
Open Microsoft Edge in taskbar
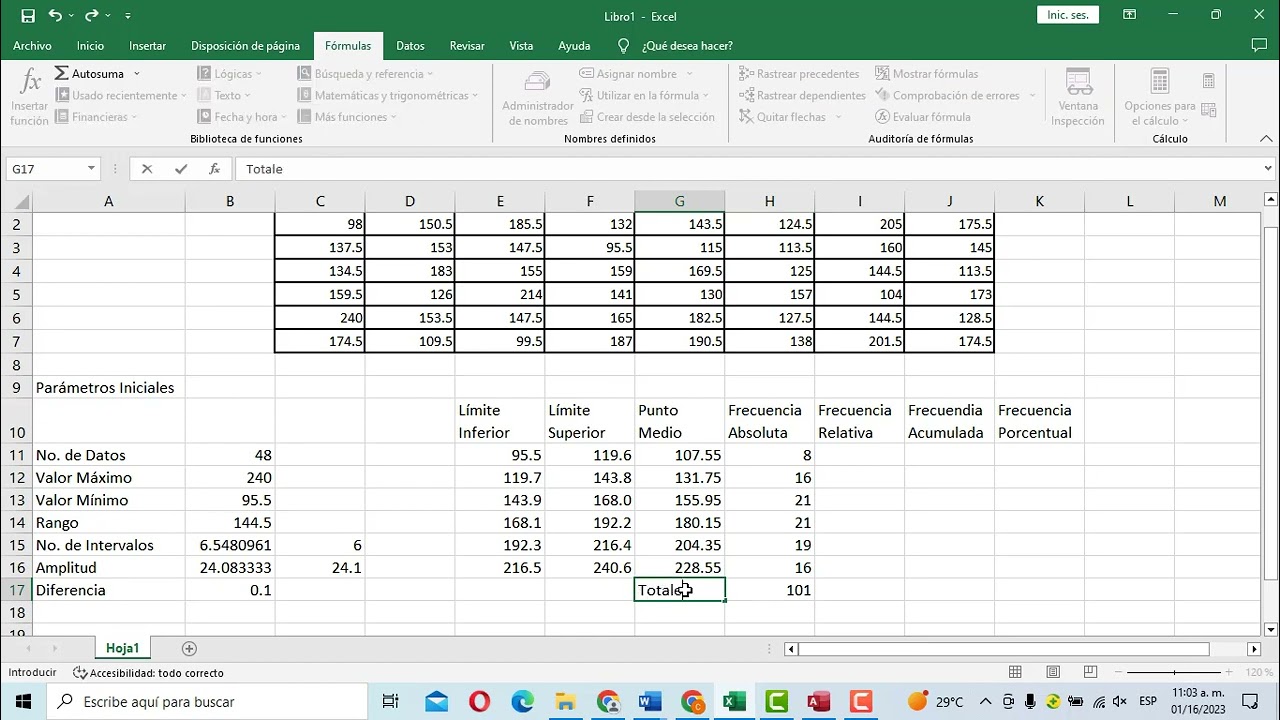click(522, 701)
